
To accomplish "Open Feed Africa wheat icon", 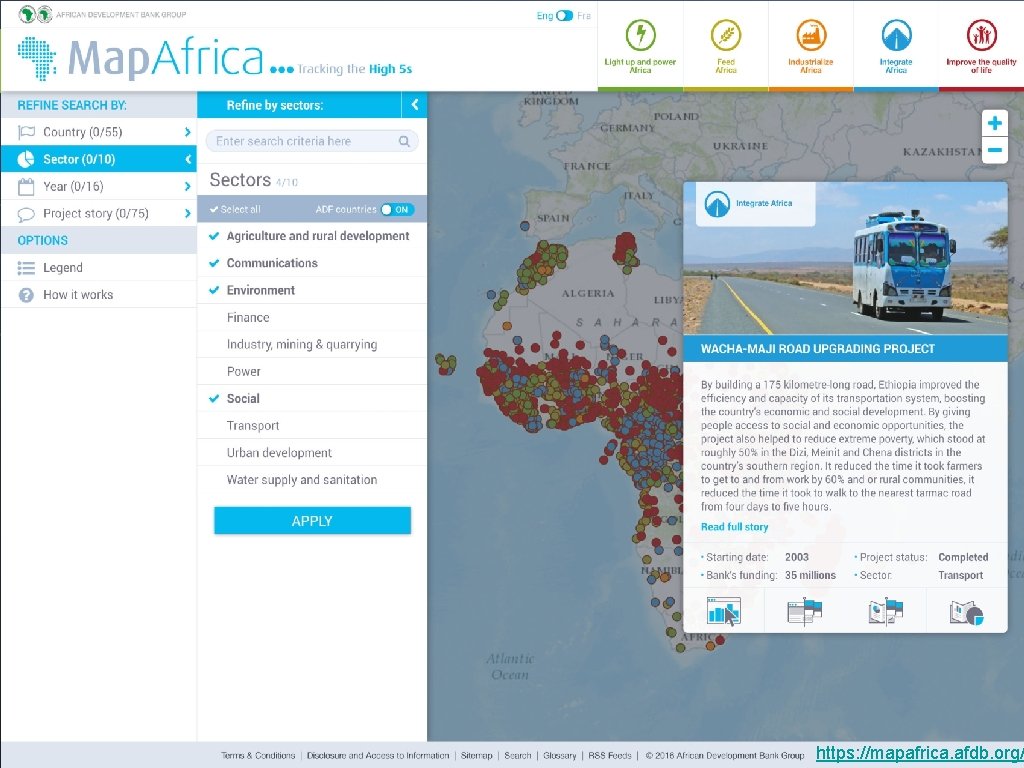I will click(x=726, y=35).
